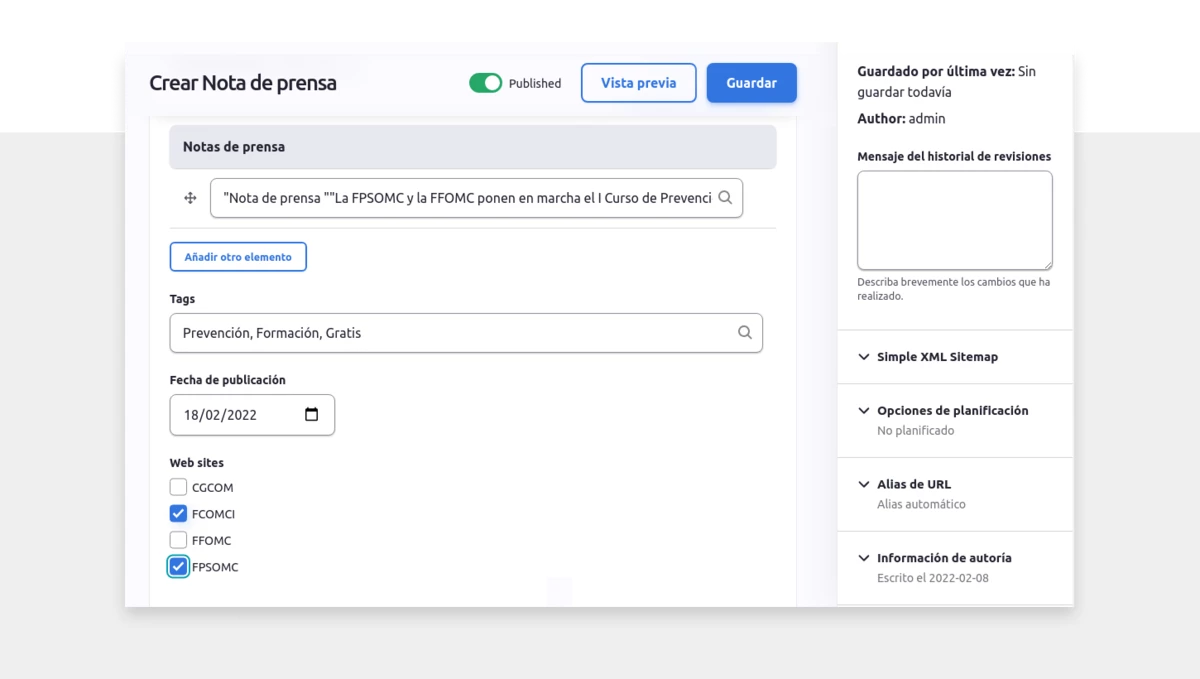Expand Opciones de planificación section
The width and height of the screenshot is (1200, 679).
point(955,420)
